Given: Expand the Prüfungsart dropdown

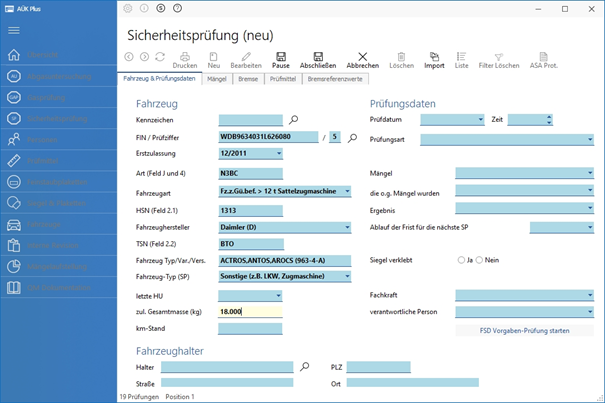Looking at the screenshot, I should (x=590, y=139).
